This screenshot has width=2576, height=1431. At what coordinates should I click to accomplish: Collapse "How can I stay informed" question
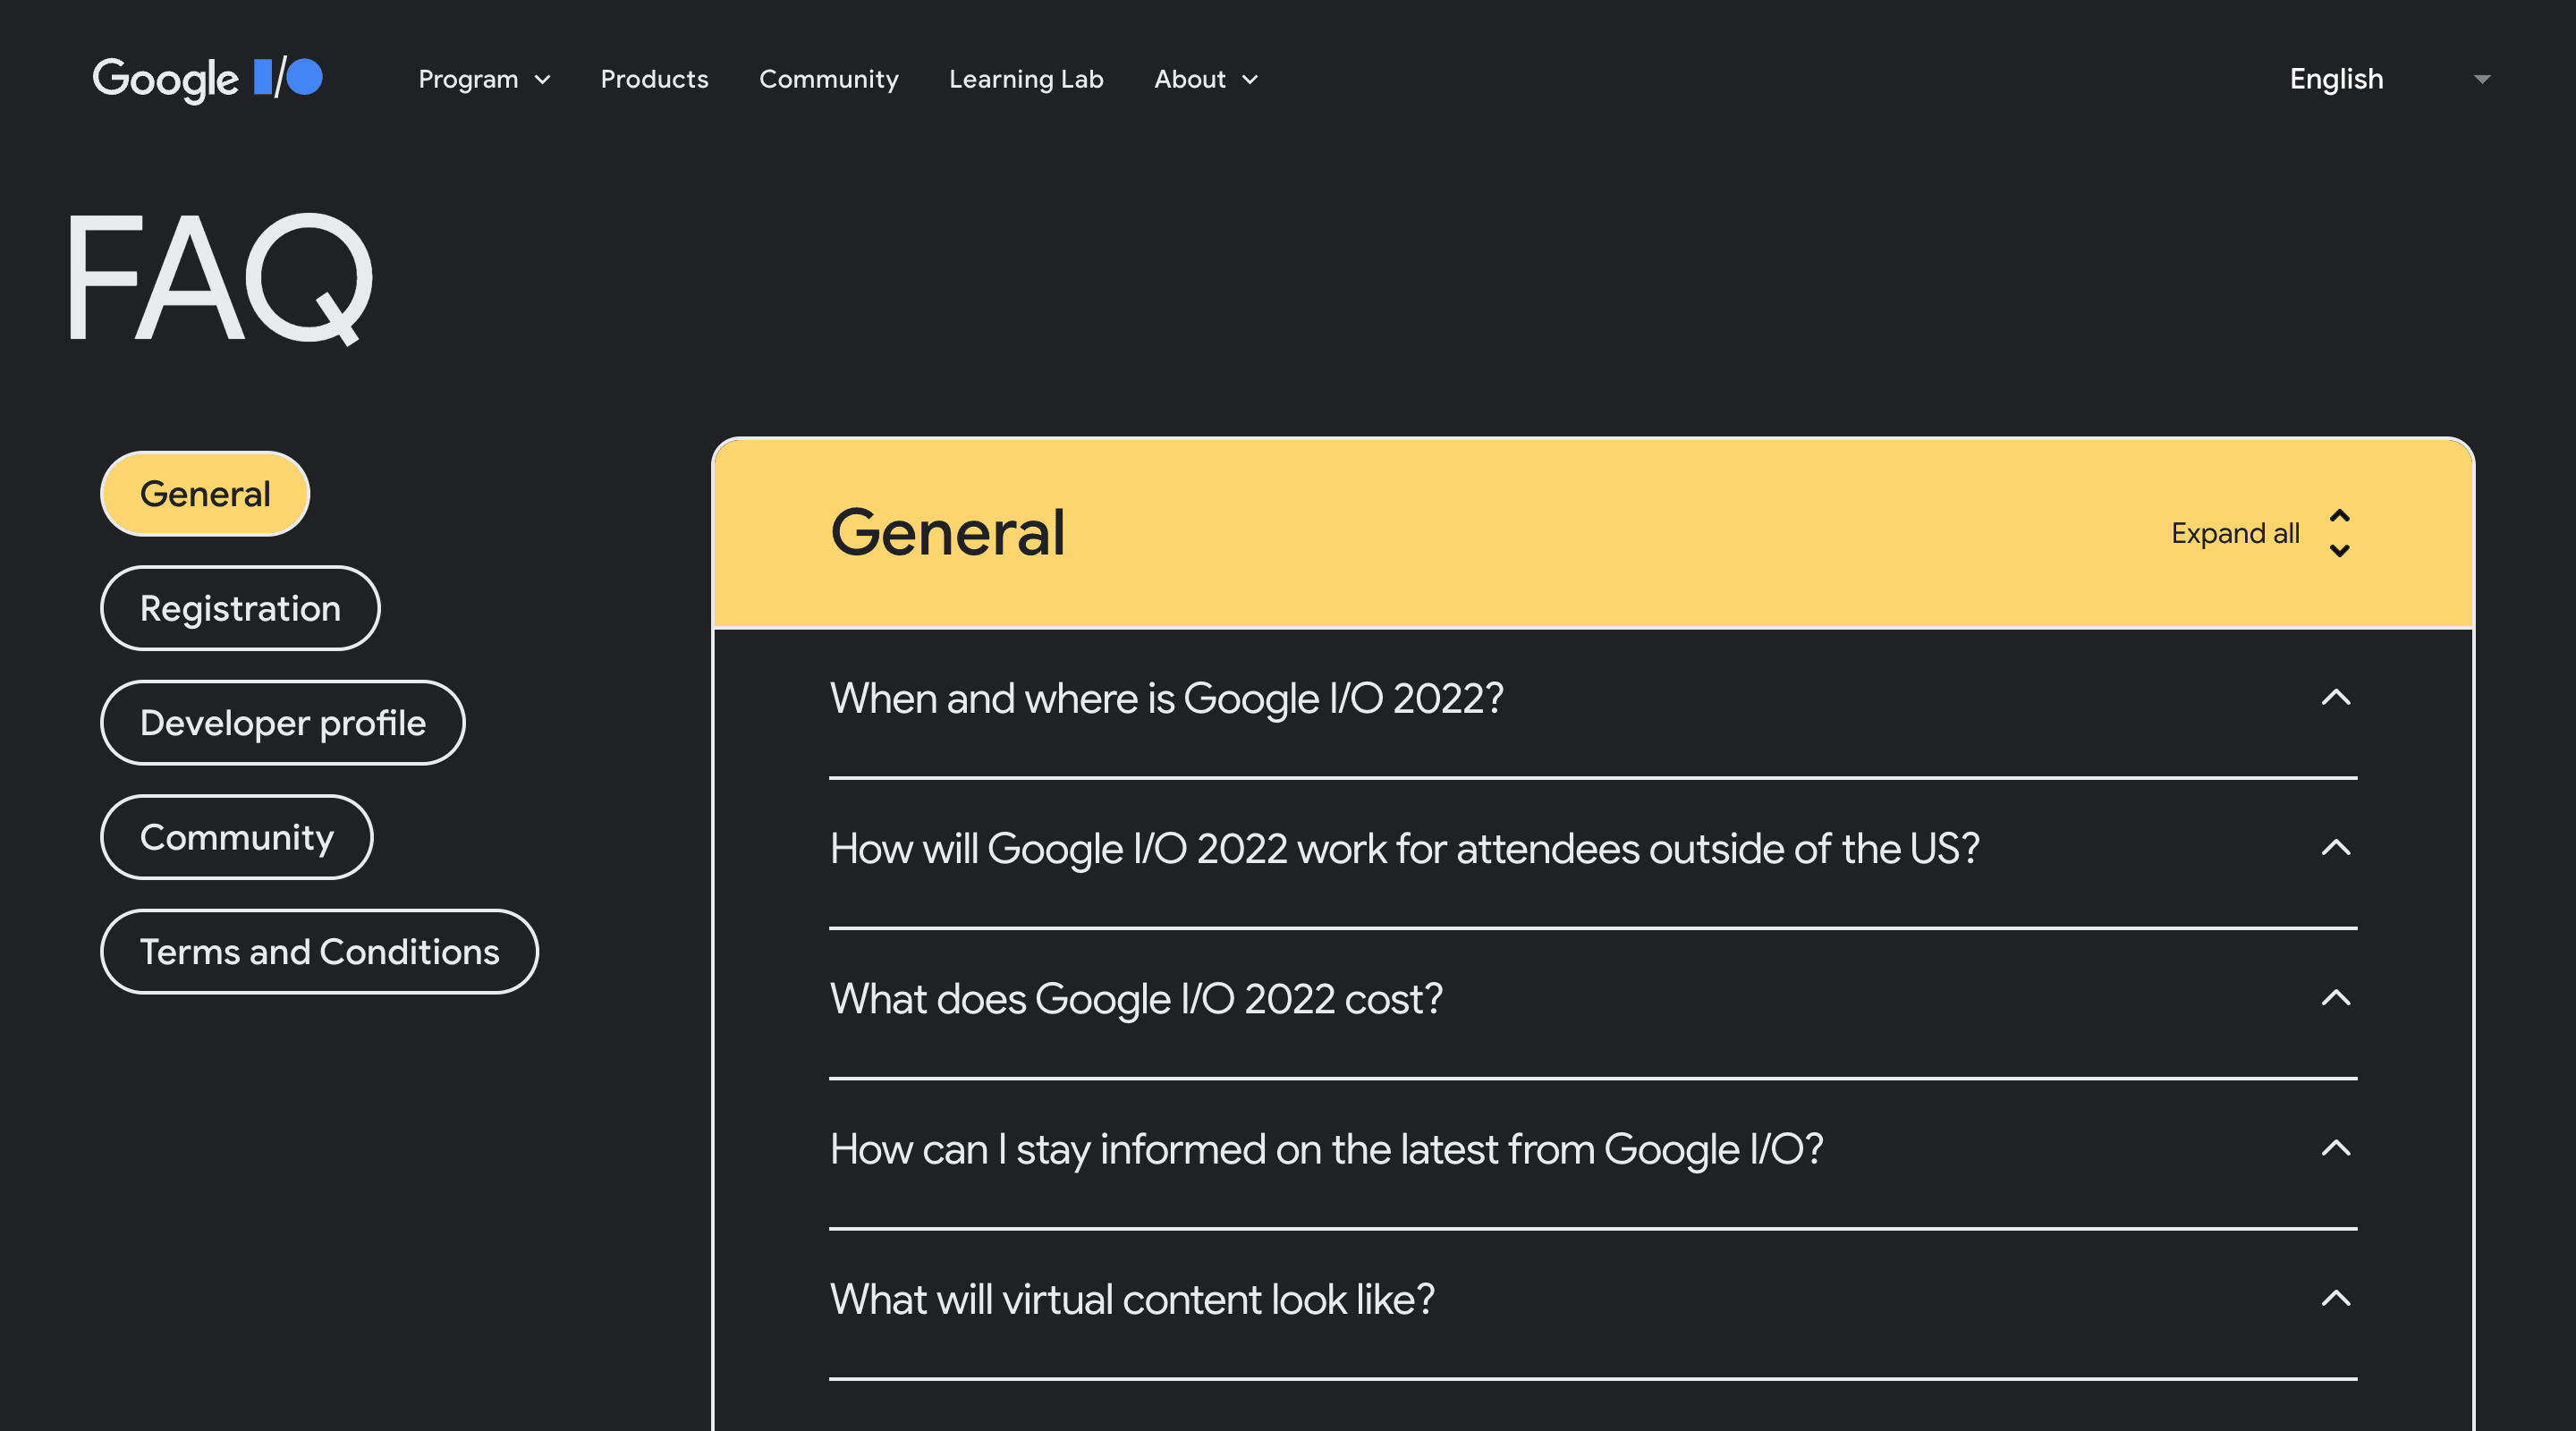[x=2337, y=1149]
